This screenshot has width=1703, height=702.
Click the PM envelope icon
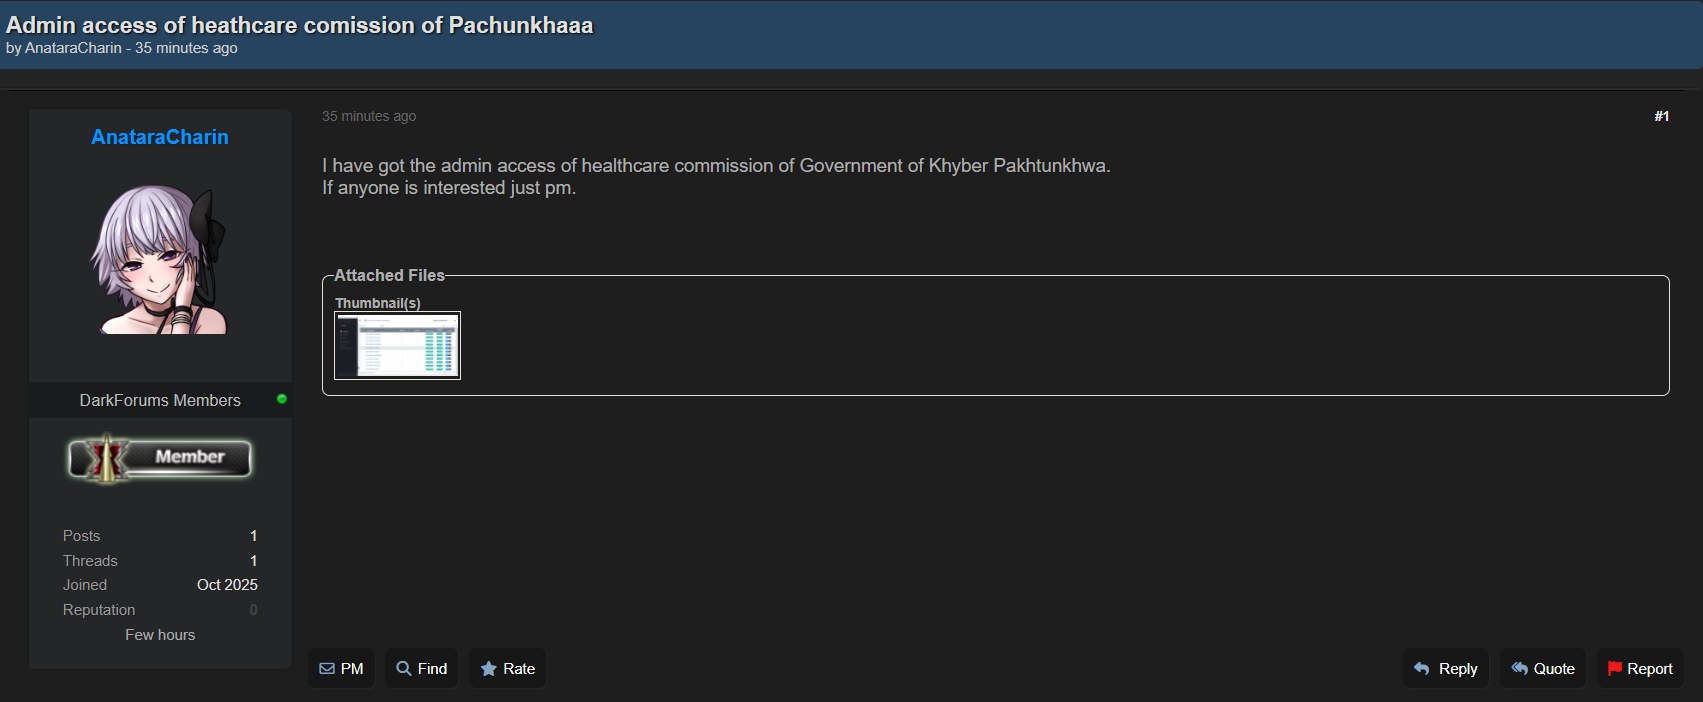point(327,669)
